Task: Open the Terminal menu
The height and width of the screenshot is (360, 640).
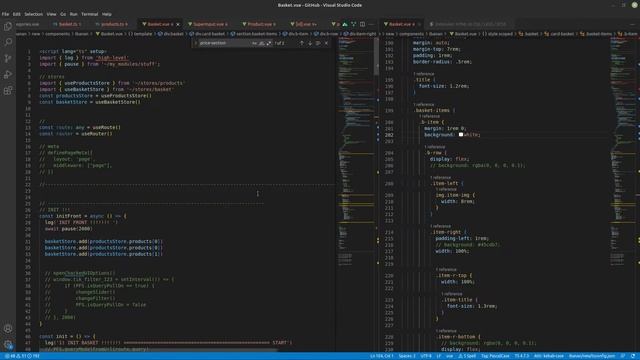Action: tap(89, 14)
